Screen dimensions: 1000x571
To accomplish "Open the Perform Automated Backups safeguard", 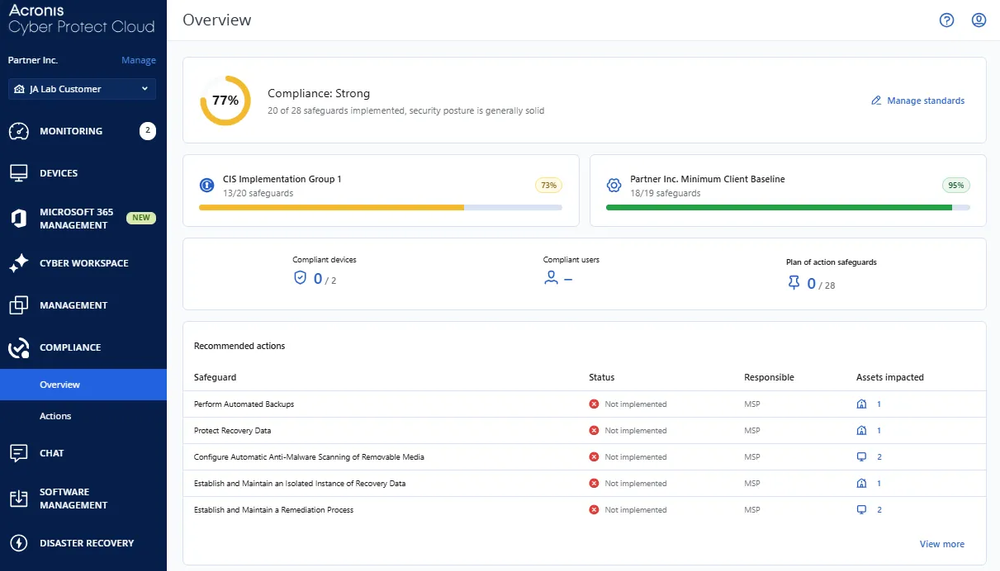I will 244,404.
